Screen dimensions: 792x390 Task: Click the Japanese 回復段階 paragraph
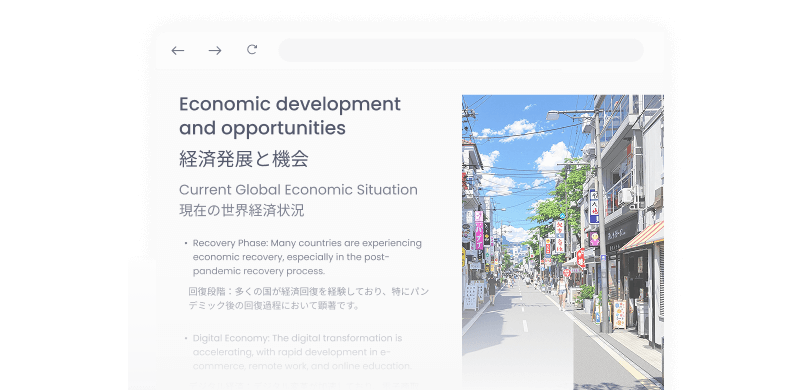tap(309, 299)
